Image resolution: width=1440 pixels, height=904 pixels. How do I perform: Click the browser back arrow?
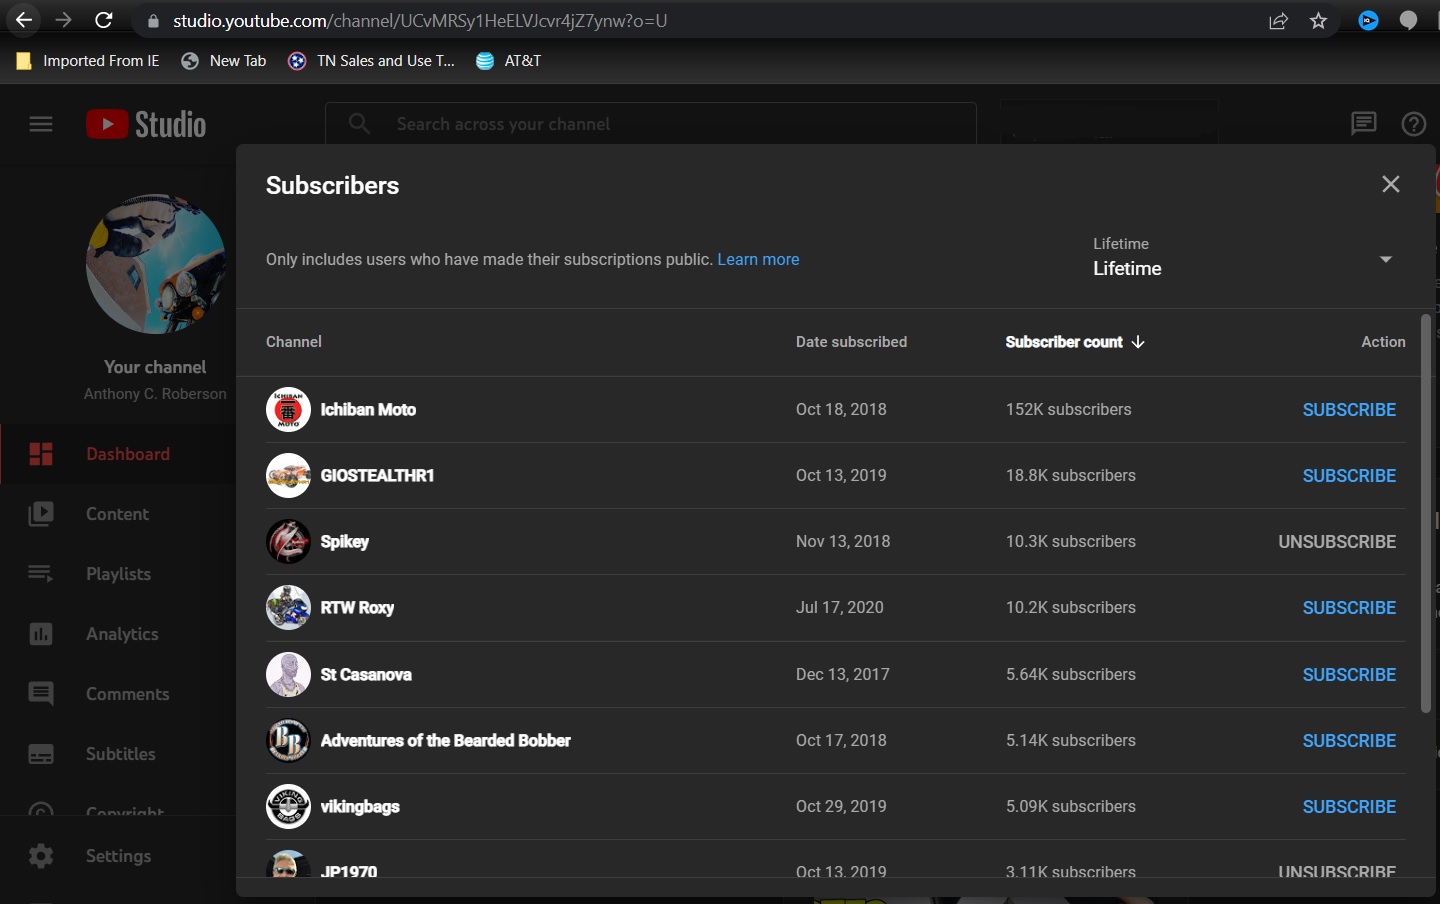[x=24, y=20]
